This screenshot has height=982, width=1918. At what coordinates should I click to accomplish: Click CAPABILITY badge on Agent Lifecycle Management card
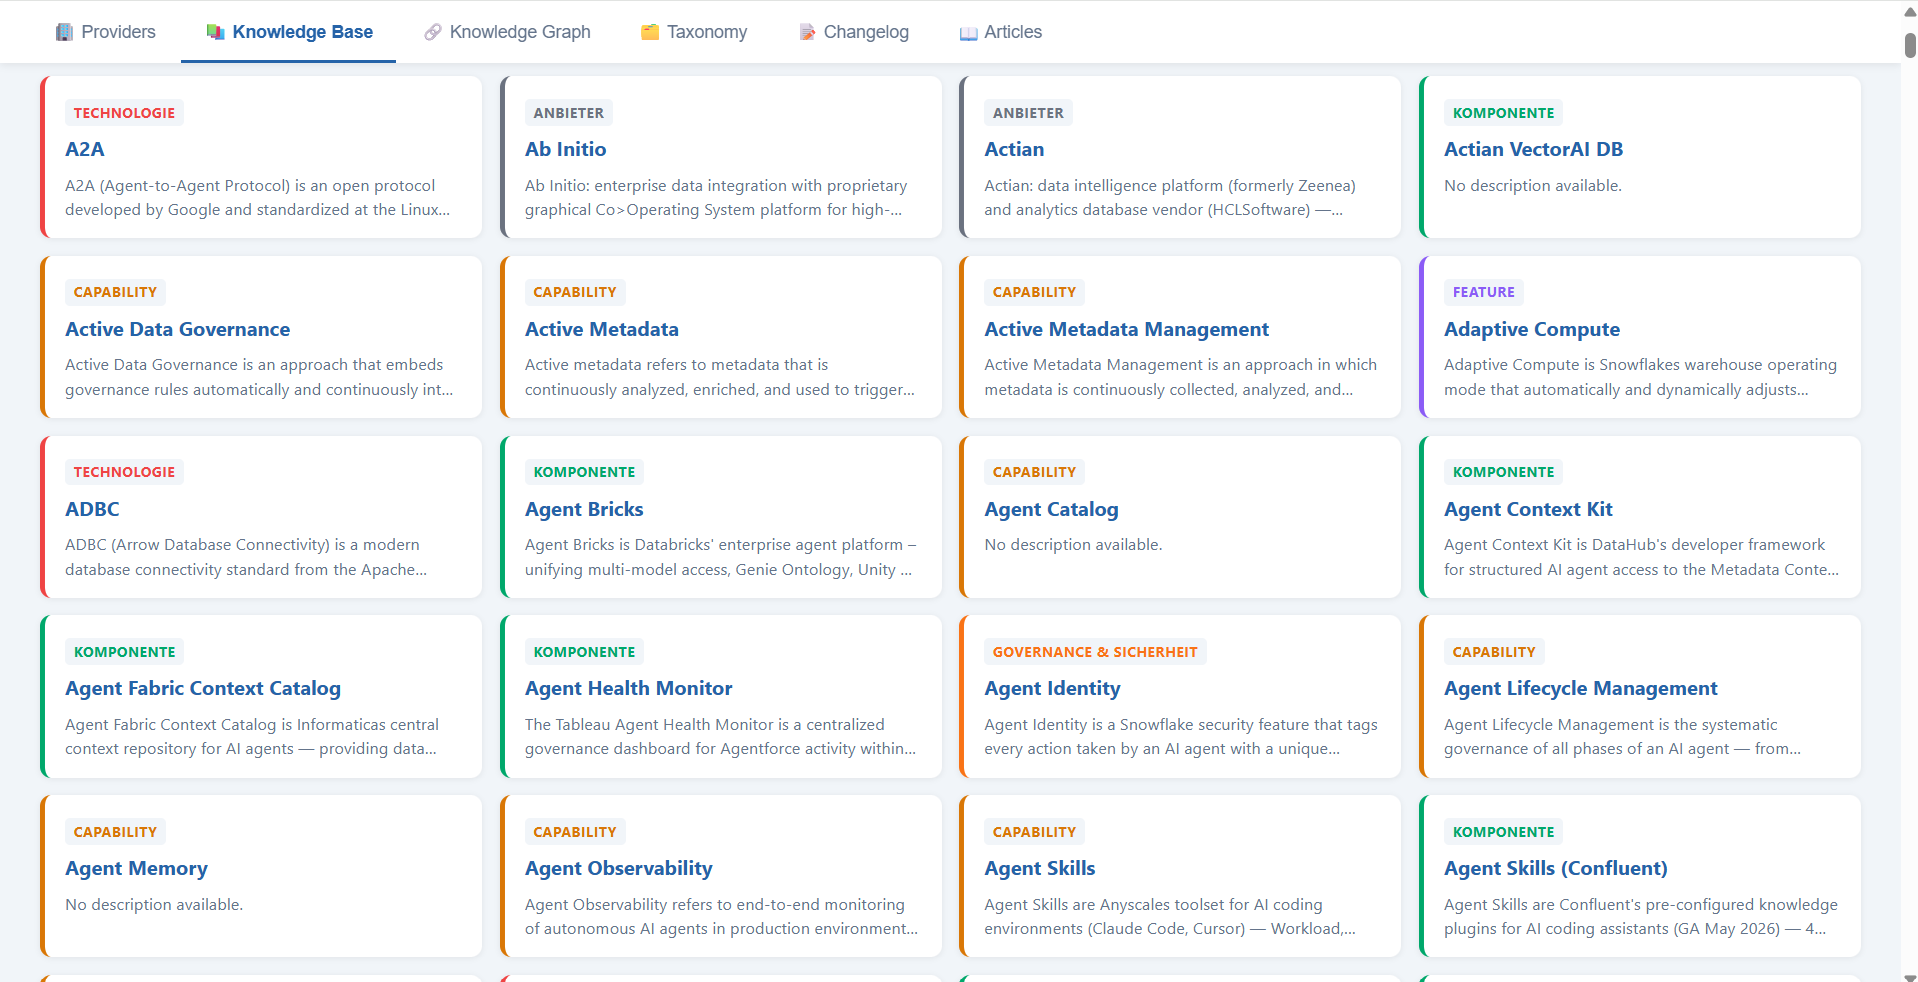(1494, 652)
